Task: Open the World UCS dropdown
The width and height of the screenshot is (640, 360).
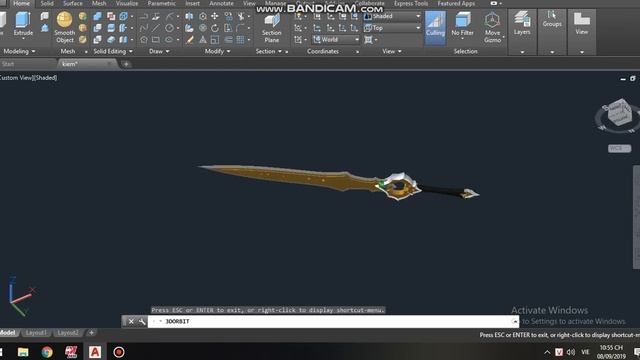Action: 336,40
